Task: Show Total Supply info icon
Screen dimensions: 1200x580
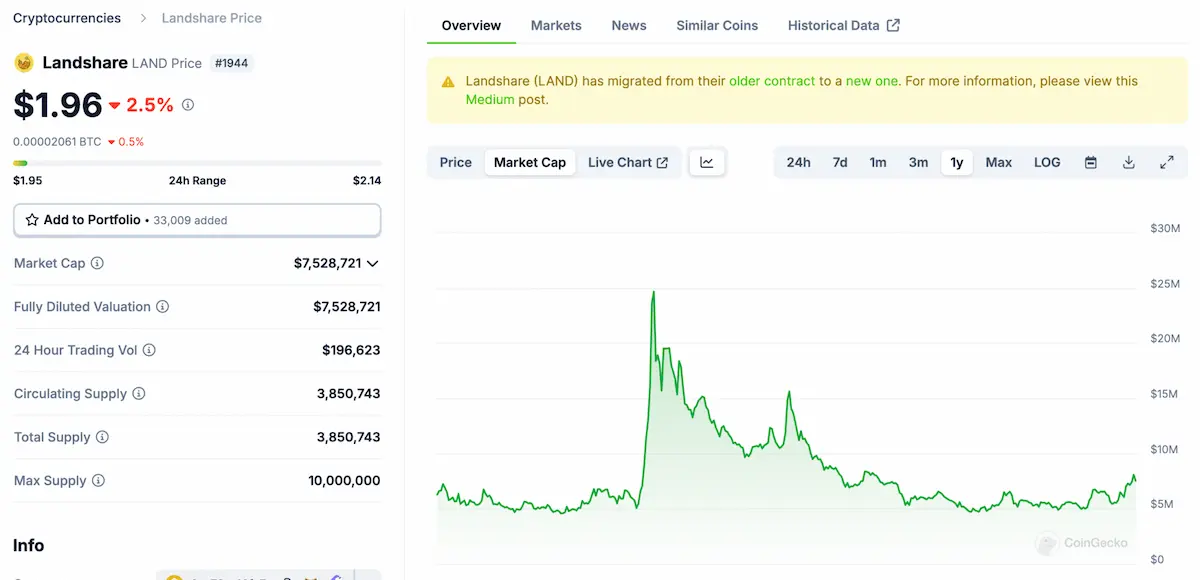Action: click(x=102, y=437)
